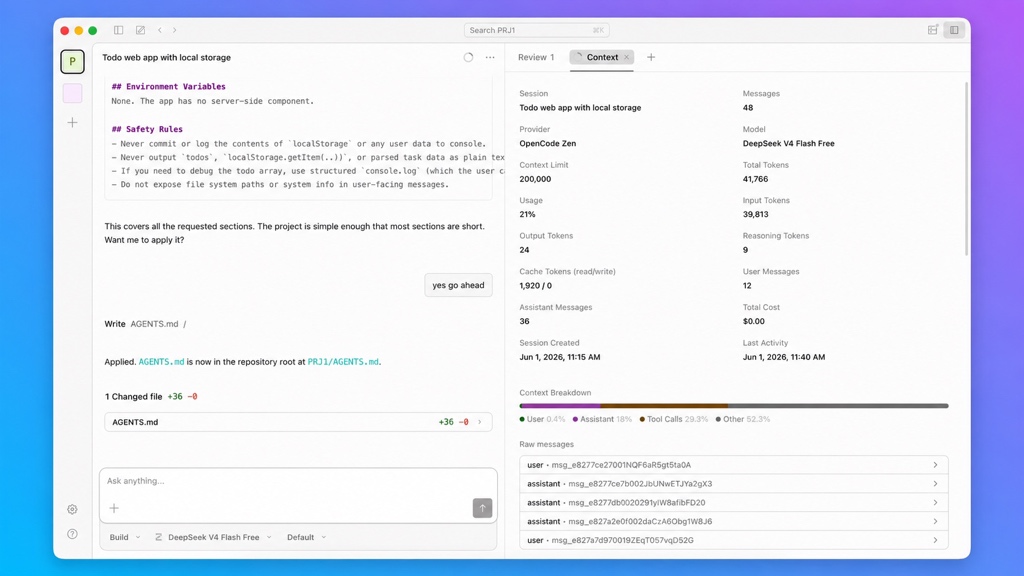Click the Provider value OpenCode Zen

coord(547,144)
